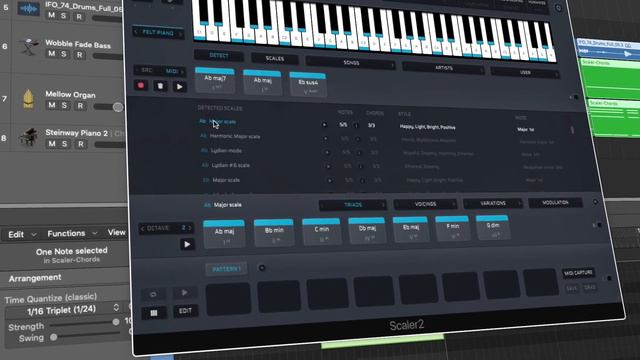This screenshot has width=640, height=360.
Task: Open the Edit menu in the piano roll
Action: coord(22,234)
